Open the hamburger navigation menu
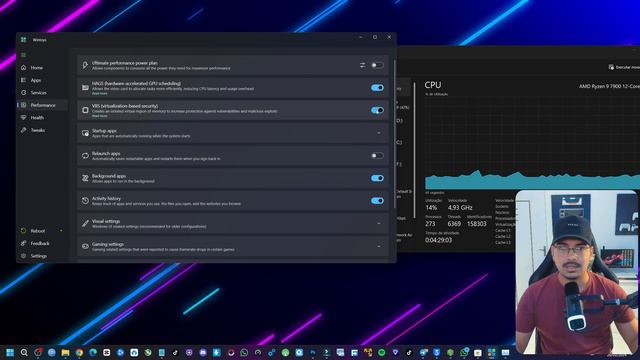This screenshot has width=640, height=360. click(x=23, y=55)
